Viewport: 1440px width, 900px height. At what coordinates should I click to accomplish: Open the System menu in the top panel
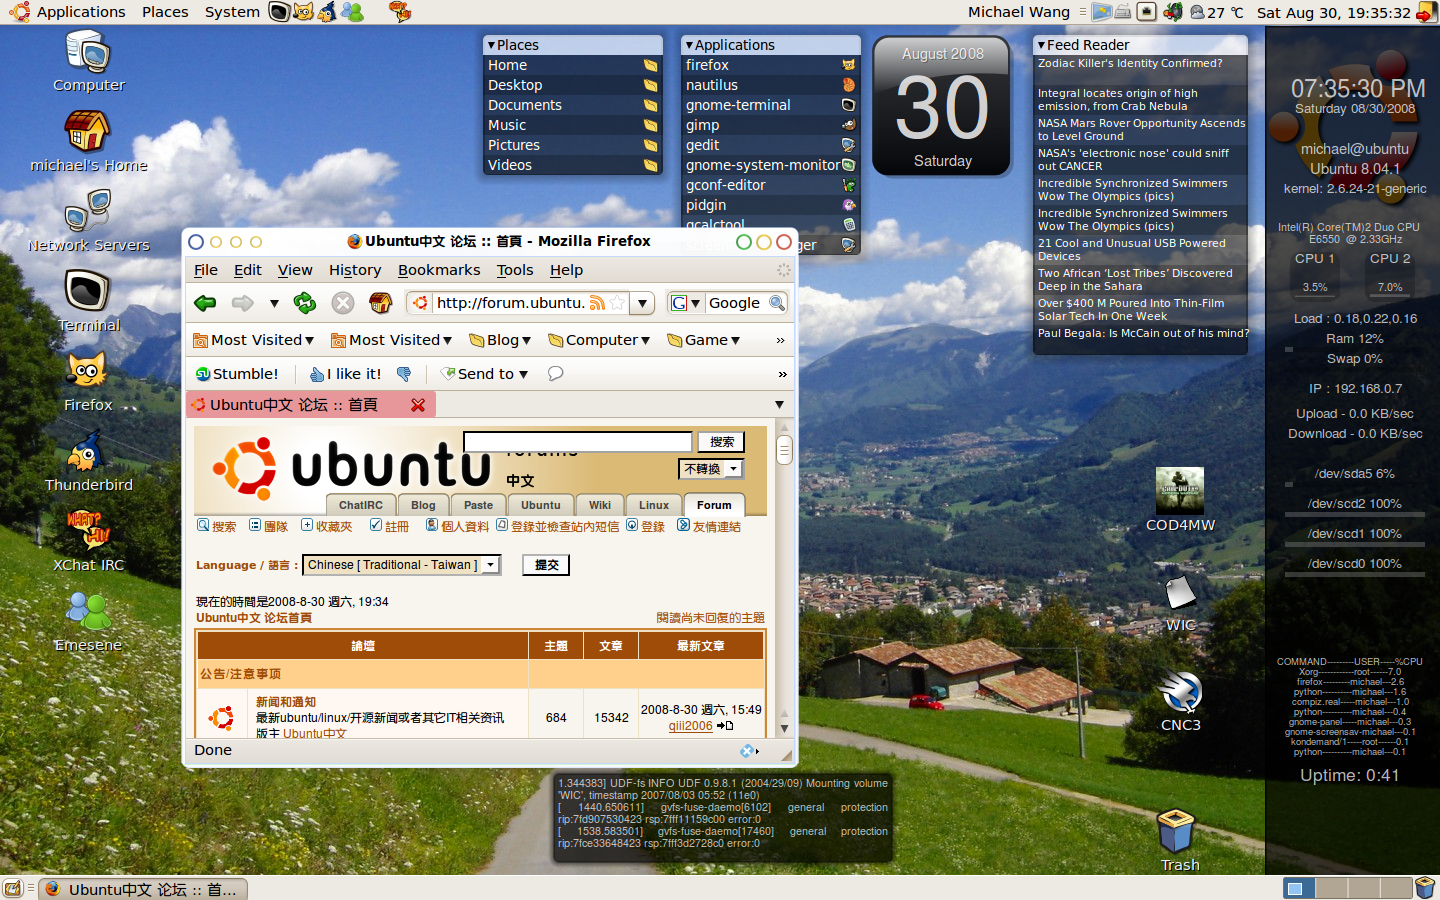pos(232,12)
